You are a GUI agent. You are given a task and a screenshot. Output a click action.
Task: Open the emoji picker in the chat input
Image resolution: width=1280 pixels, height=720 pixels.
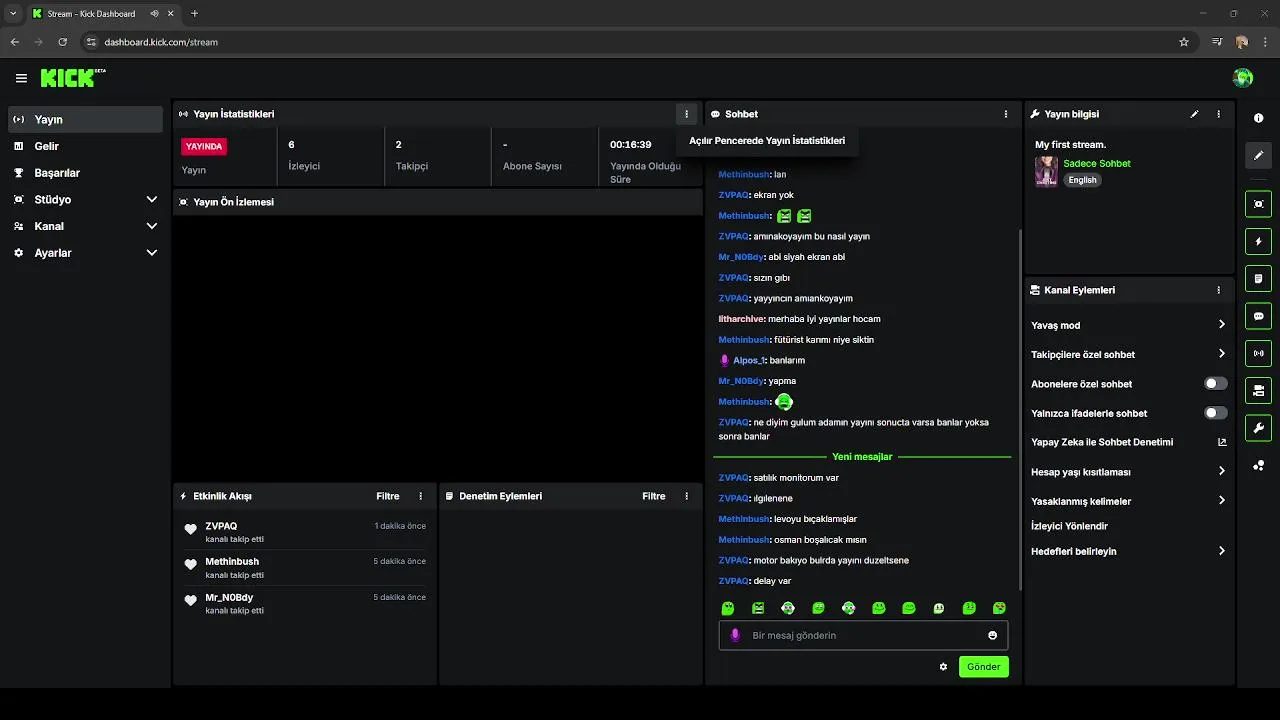pyautogui.click(x=992, y=635)
